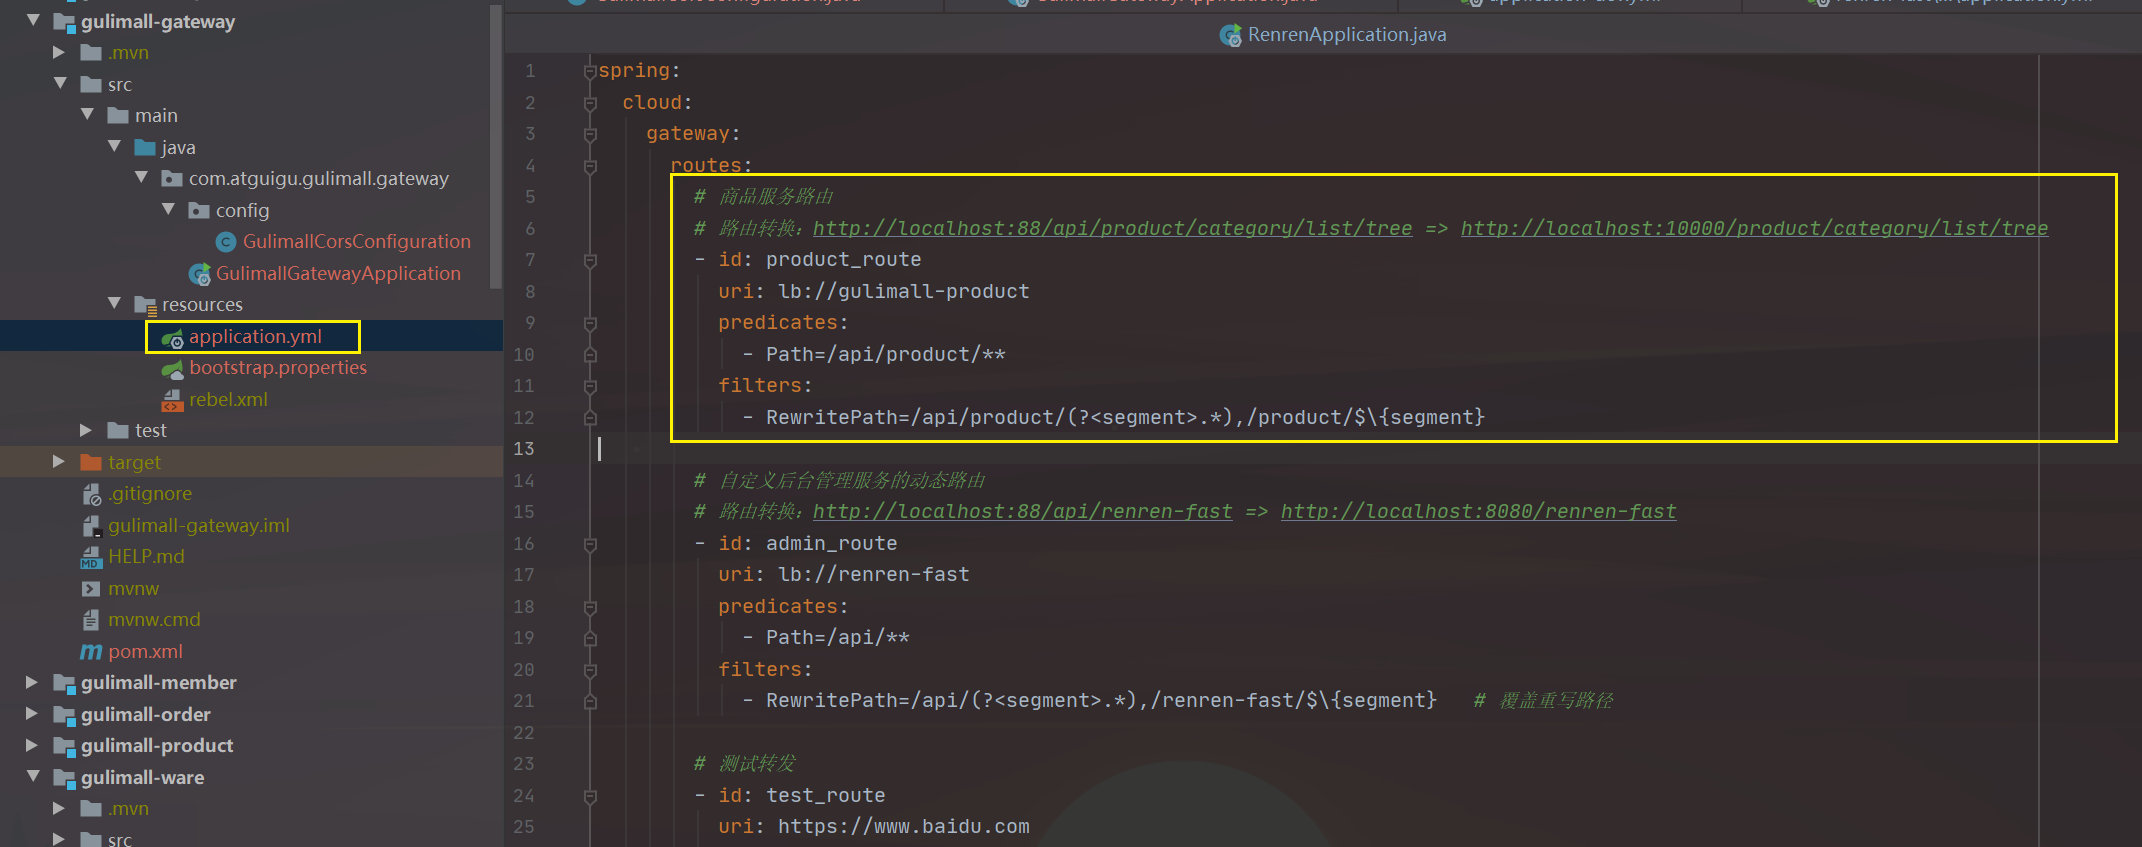Fold the gateway block at line 3

(x=590, y=134)
